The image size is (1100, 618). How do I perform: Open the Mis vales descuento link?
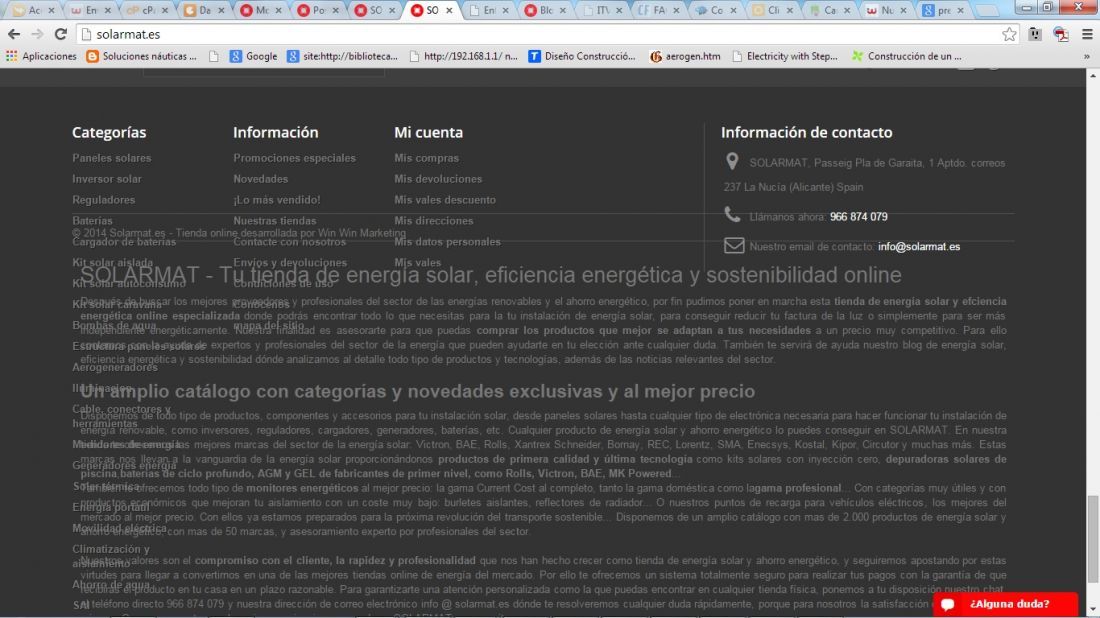click(445, 201)
